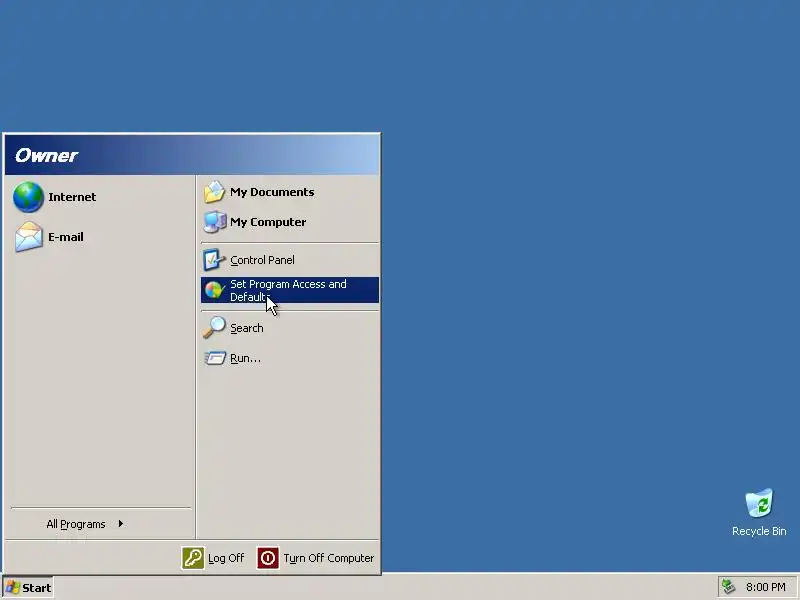Click the 8:00 PM clock
Screen dimensions: 800x600
pyautogui.click(x=766, y=587)
